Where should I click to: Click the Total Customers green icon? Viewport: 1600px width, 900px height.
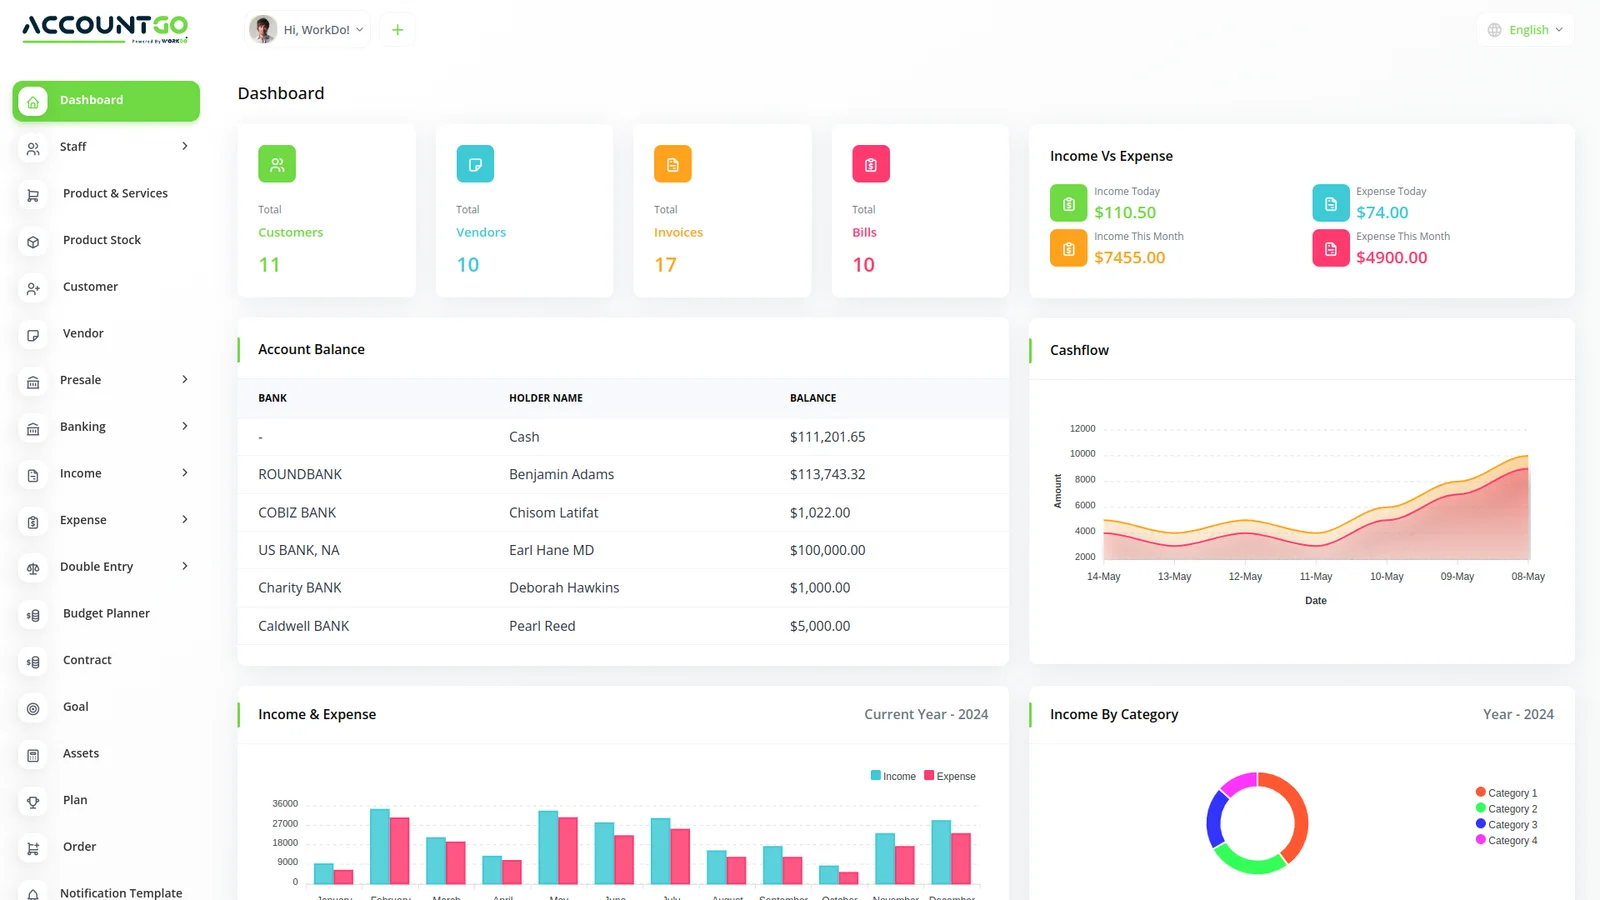click(277, 164)
